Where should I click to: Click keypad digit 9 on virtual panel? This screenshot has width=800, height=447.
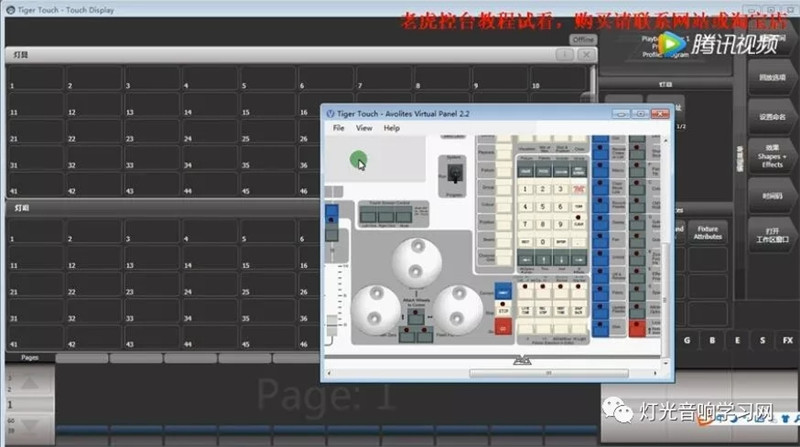point(560,224)
